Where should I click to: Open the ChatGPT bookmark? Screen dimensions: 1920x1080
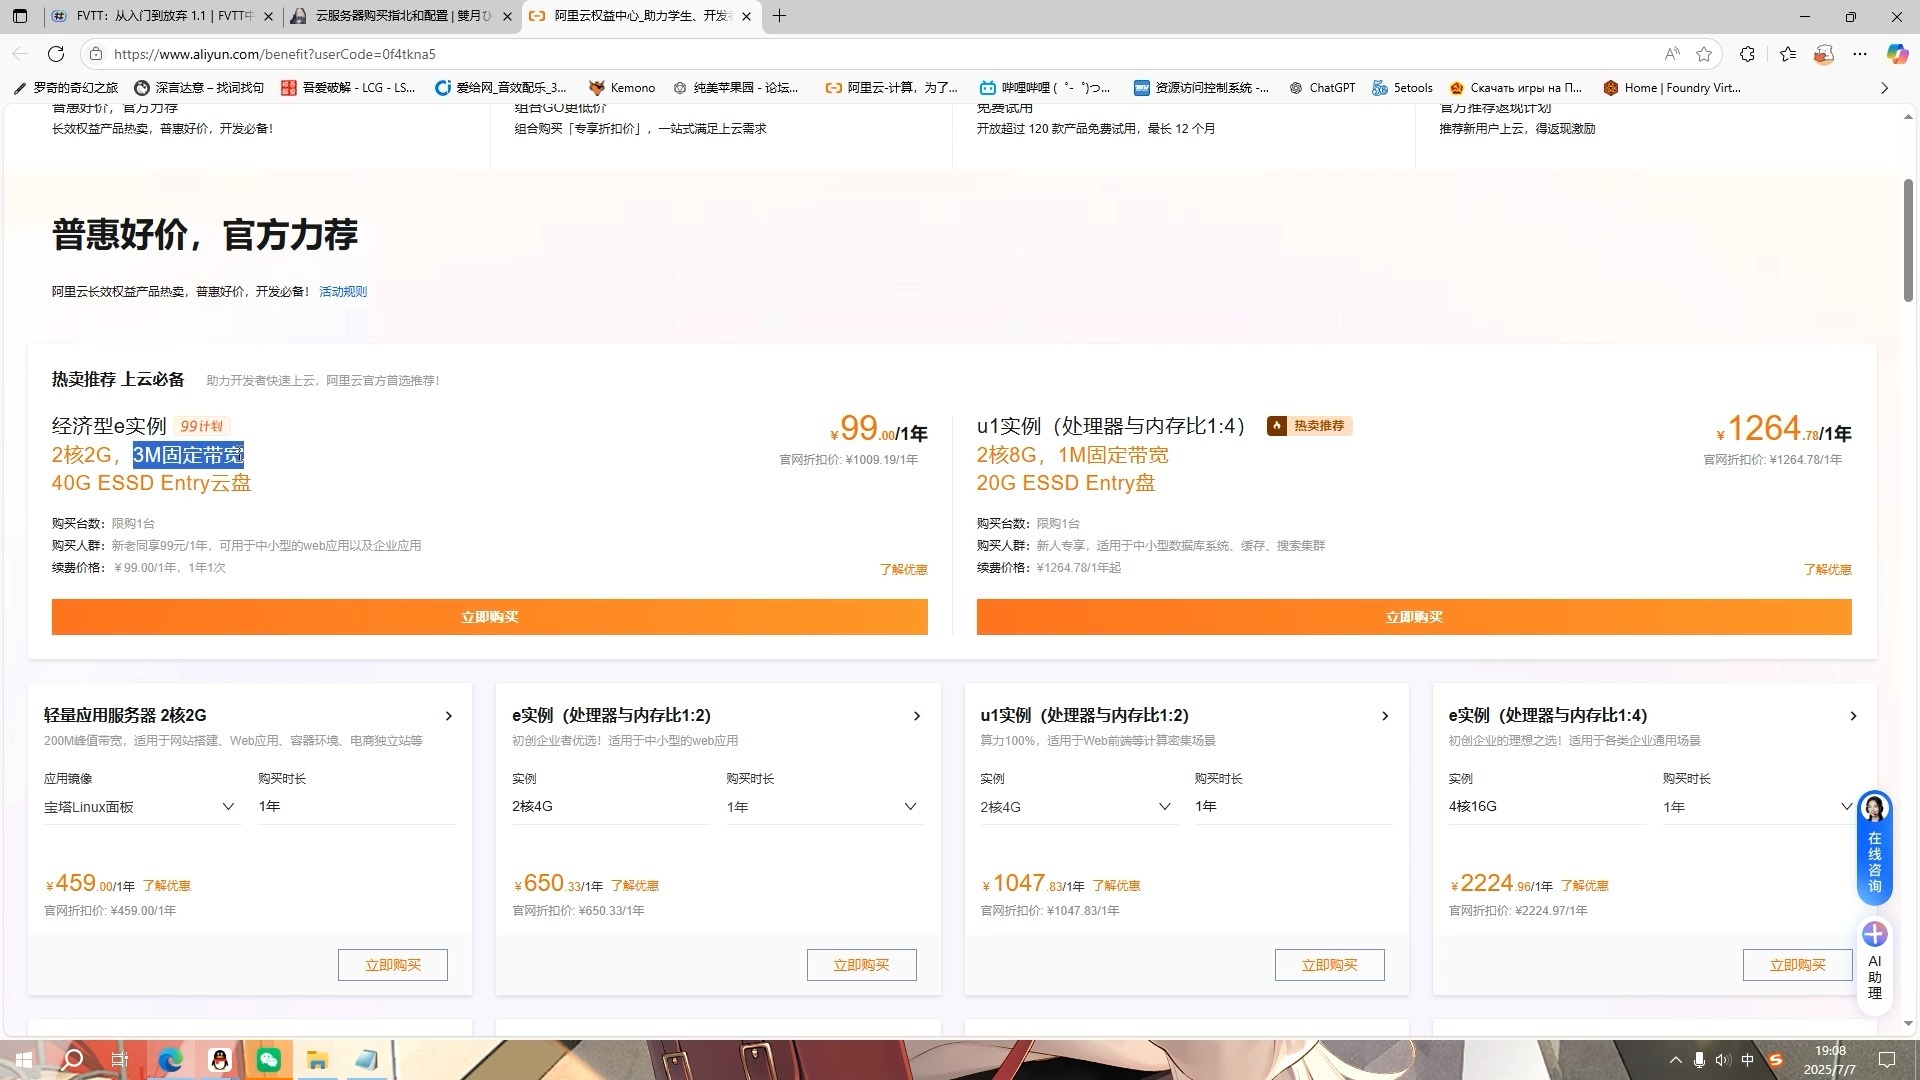(1322, 88)
